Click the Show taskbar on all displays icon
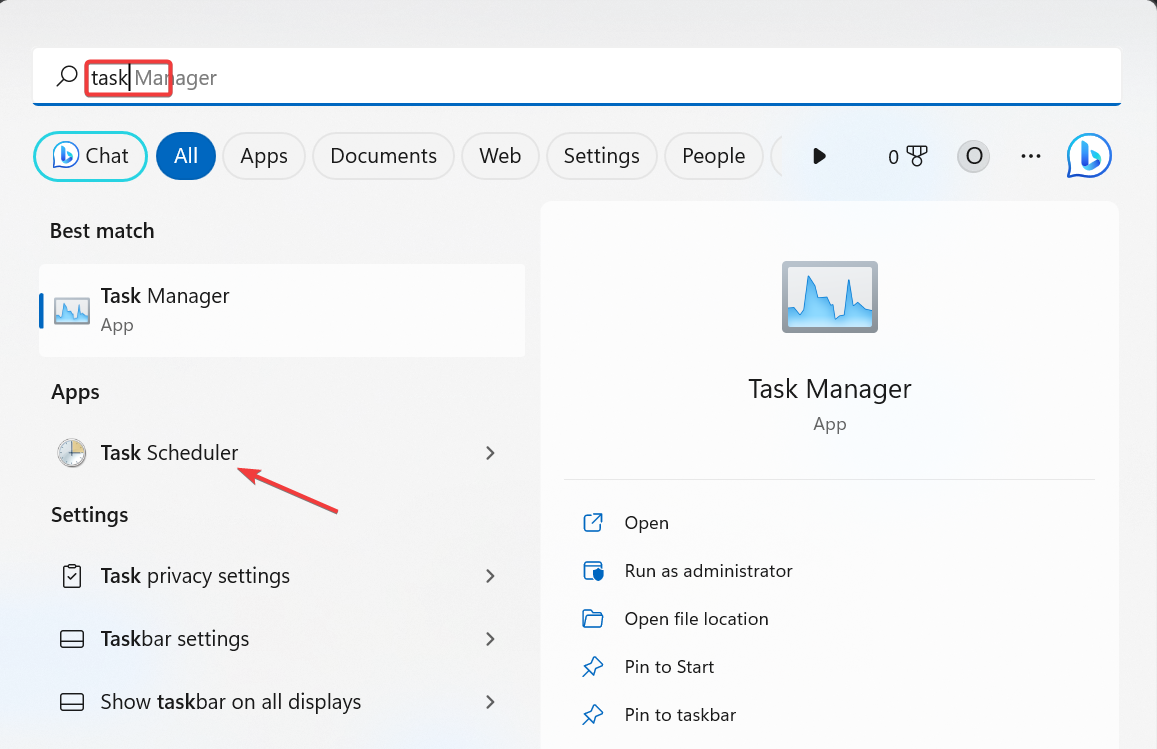The width and height of the screenshot is (1157, 749). pos(72,702)
